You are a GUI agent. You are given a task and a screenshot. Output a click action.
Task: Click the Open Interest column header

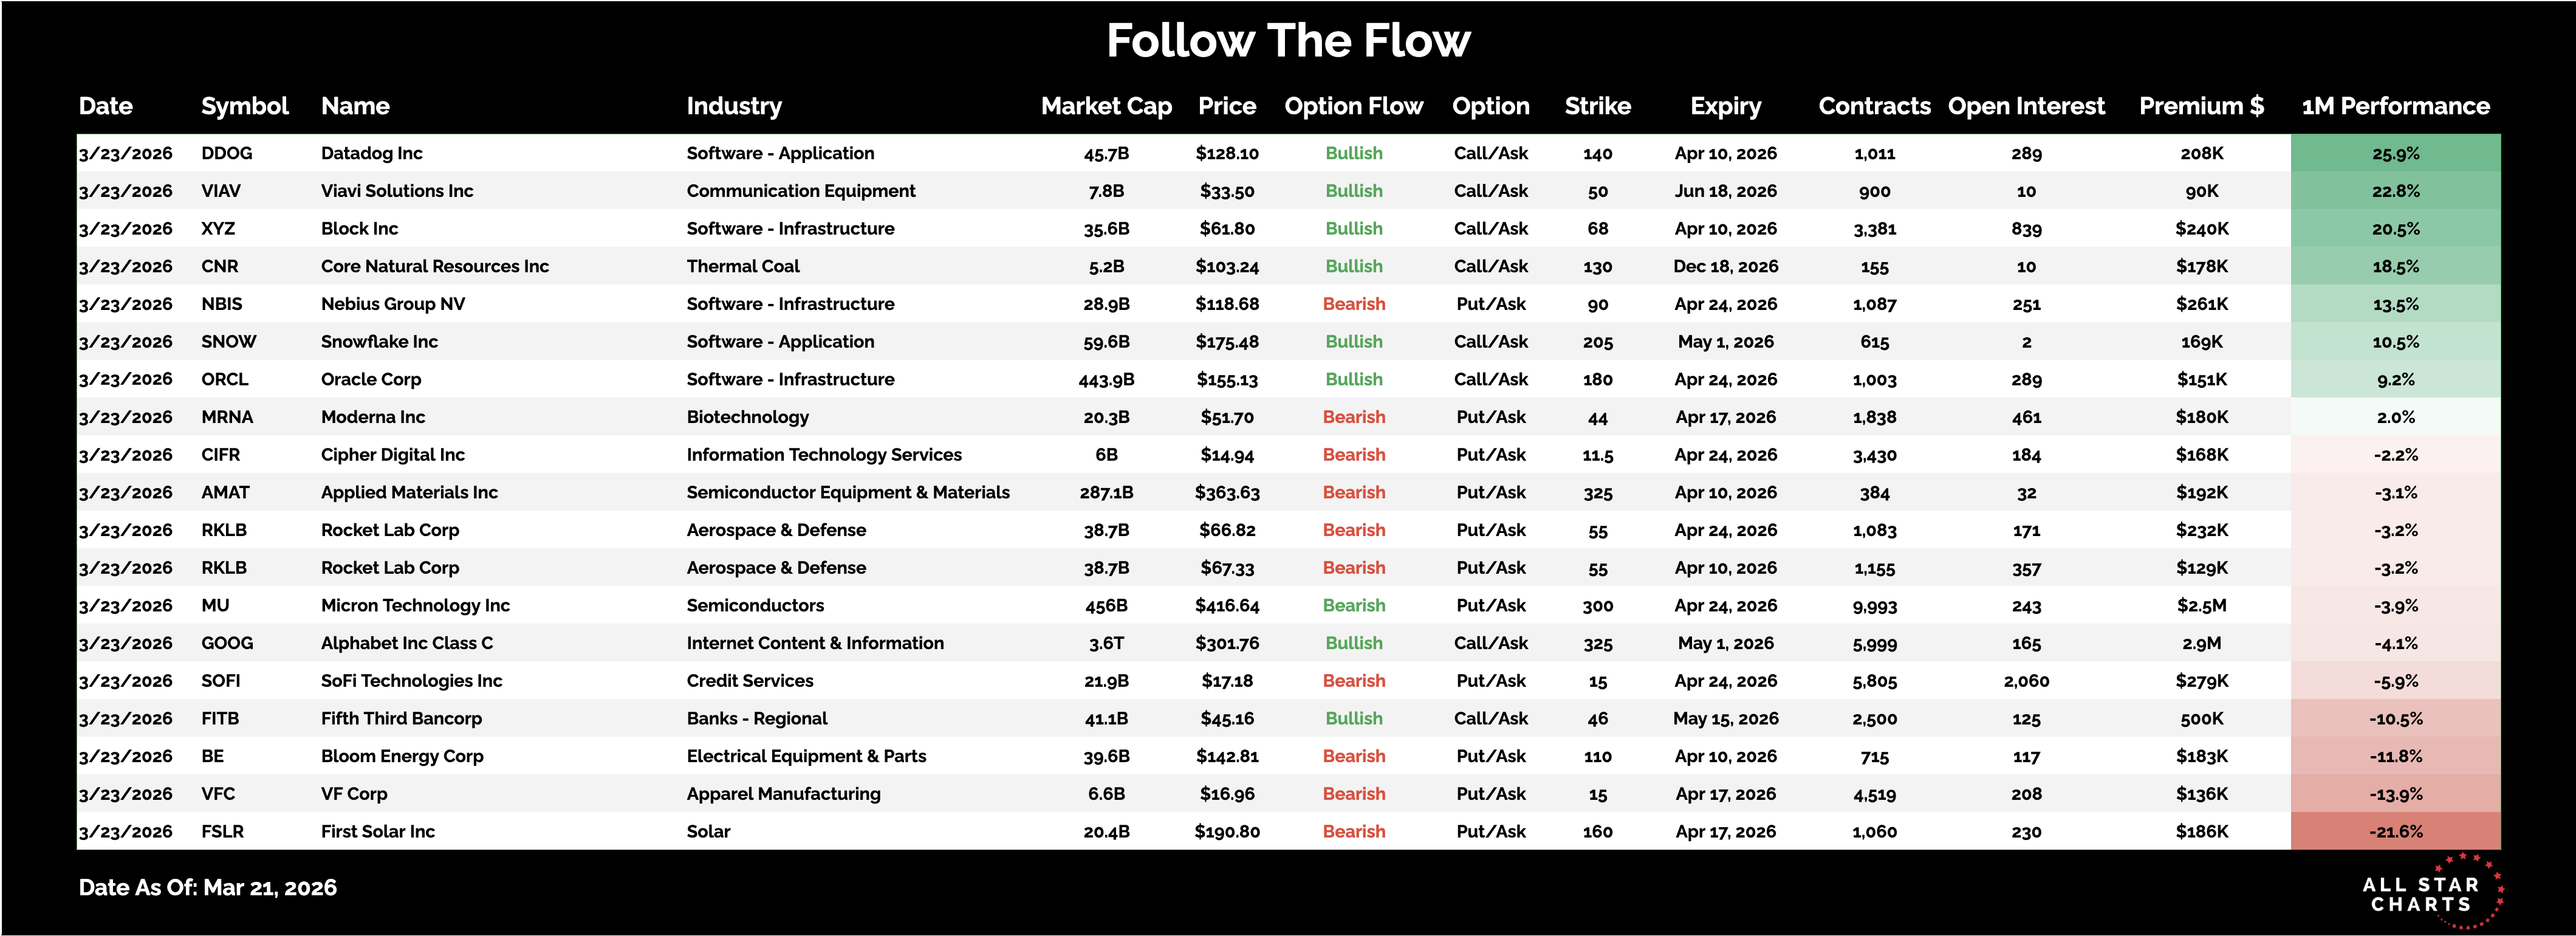point(2026,106)
